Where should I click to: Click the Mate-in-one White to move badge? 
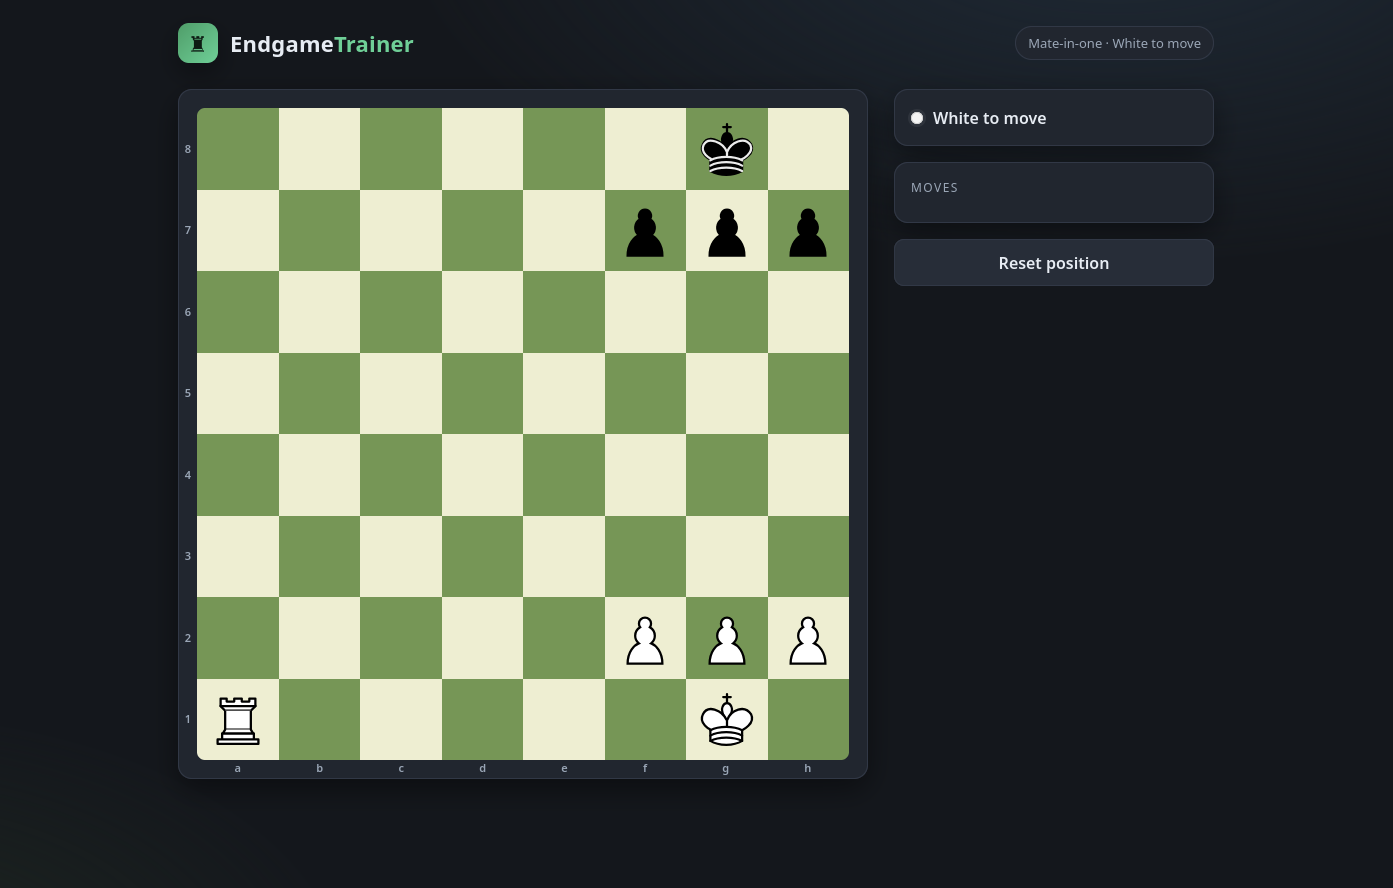click(x=1114, y=43)
